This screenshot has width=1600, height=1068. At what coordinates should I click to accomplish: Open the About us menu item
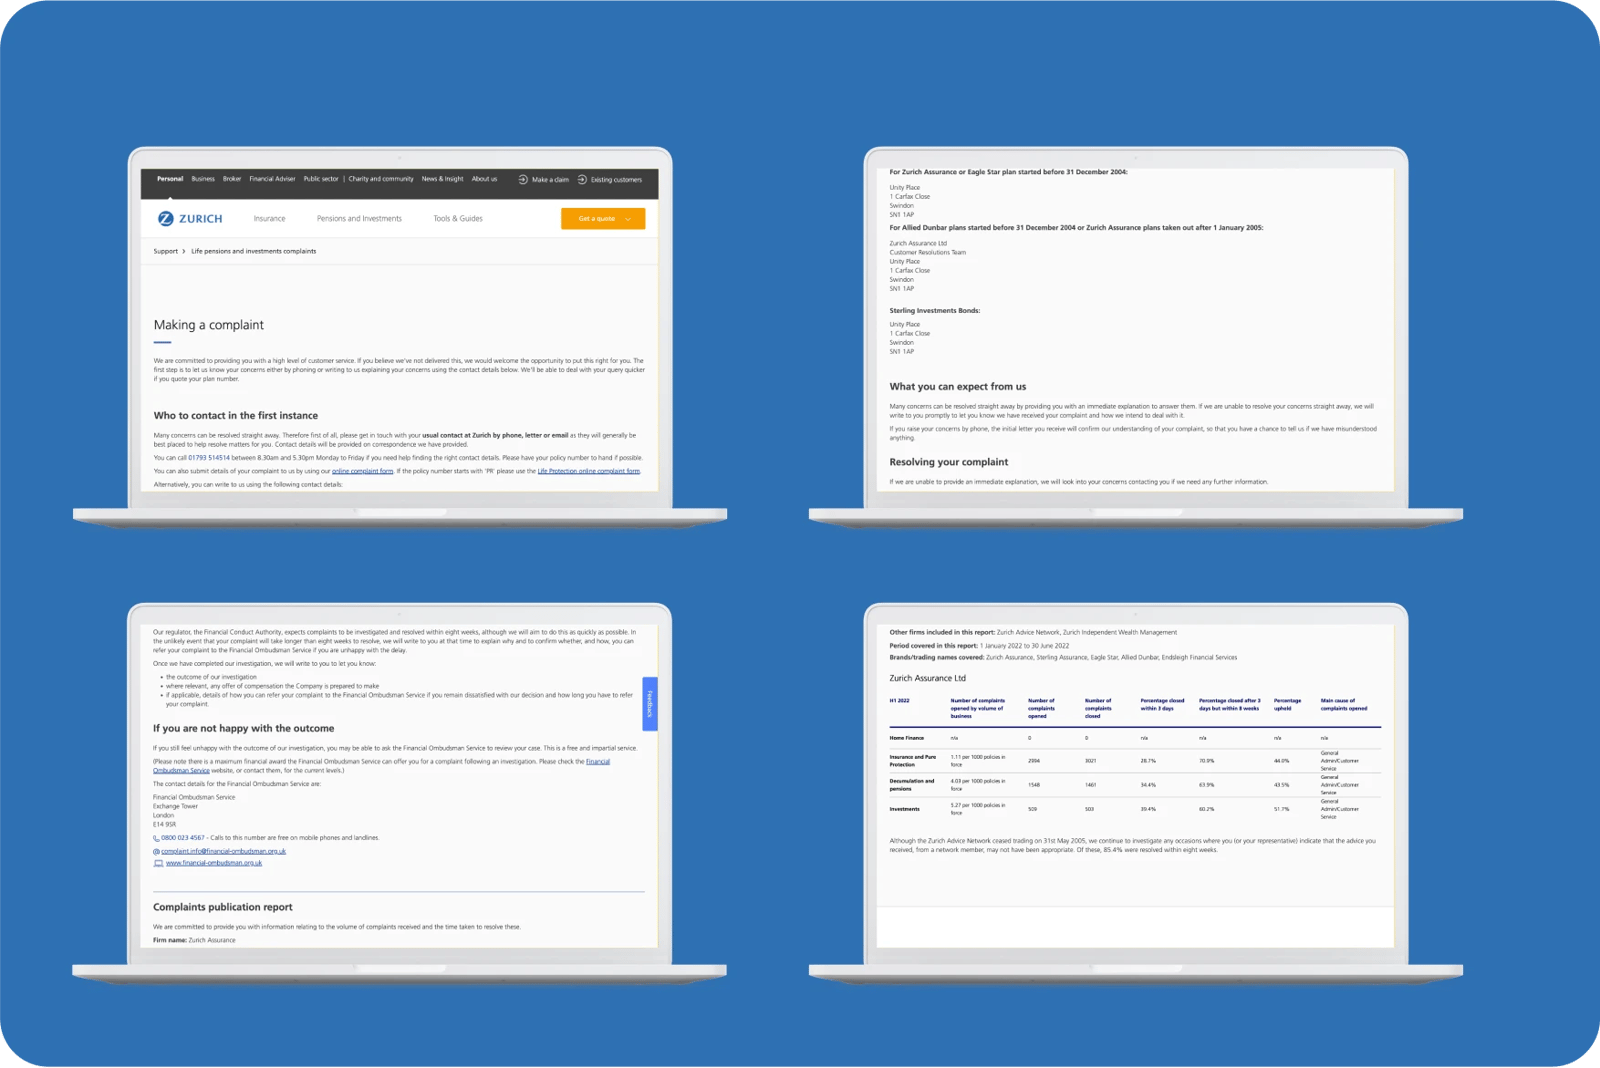click(x=484, y=179)
